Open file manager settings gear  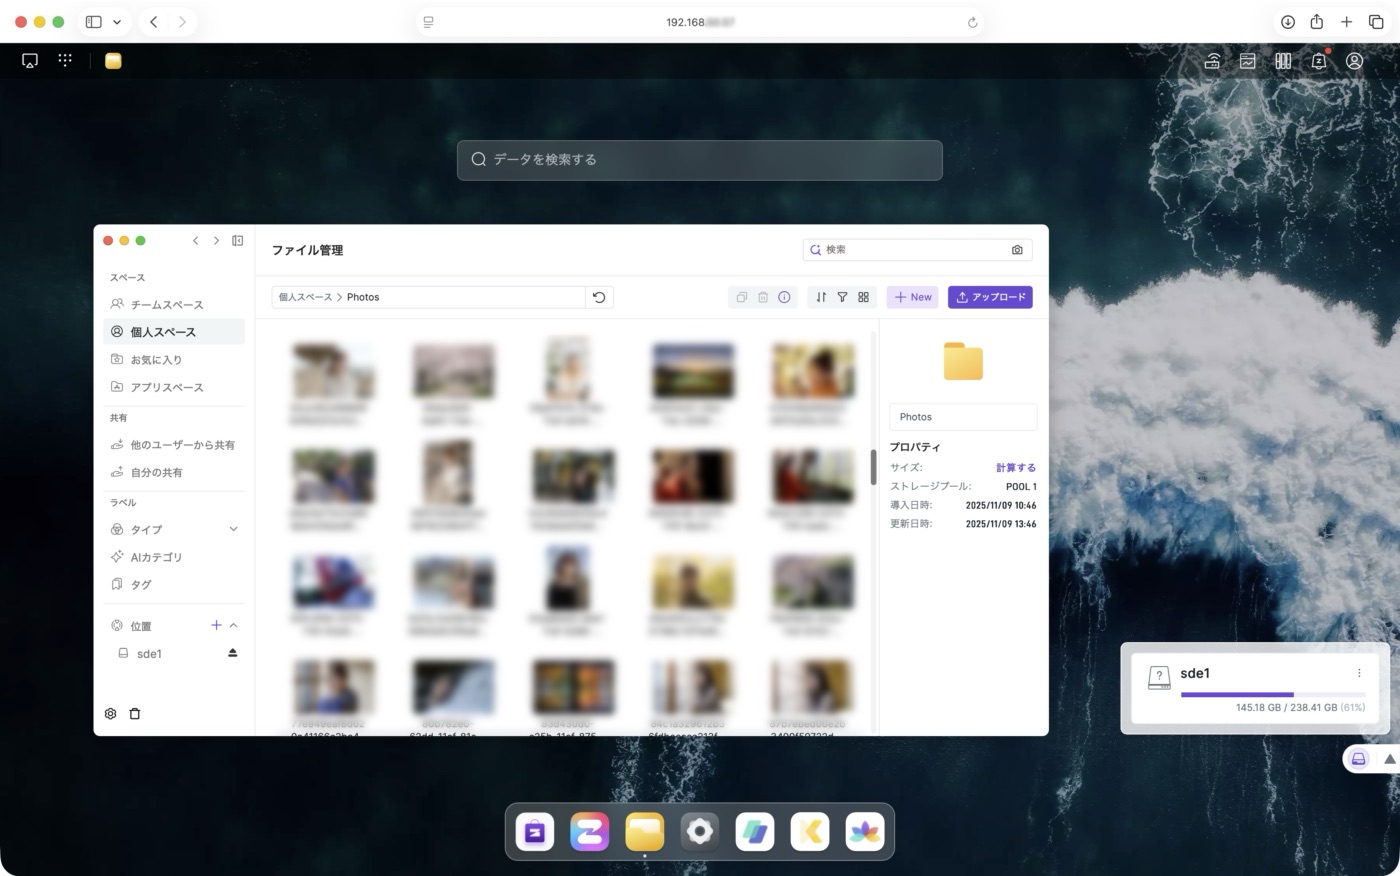coord(111,714)
